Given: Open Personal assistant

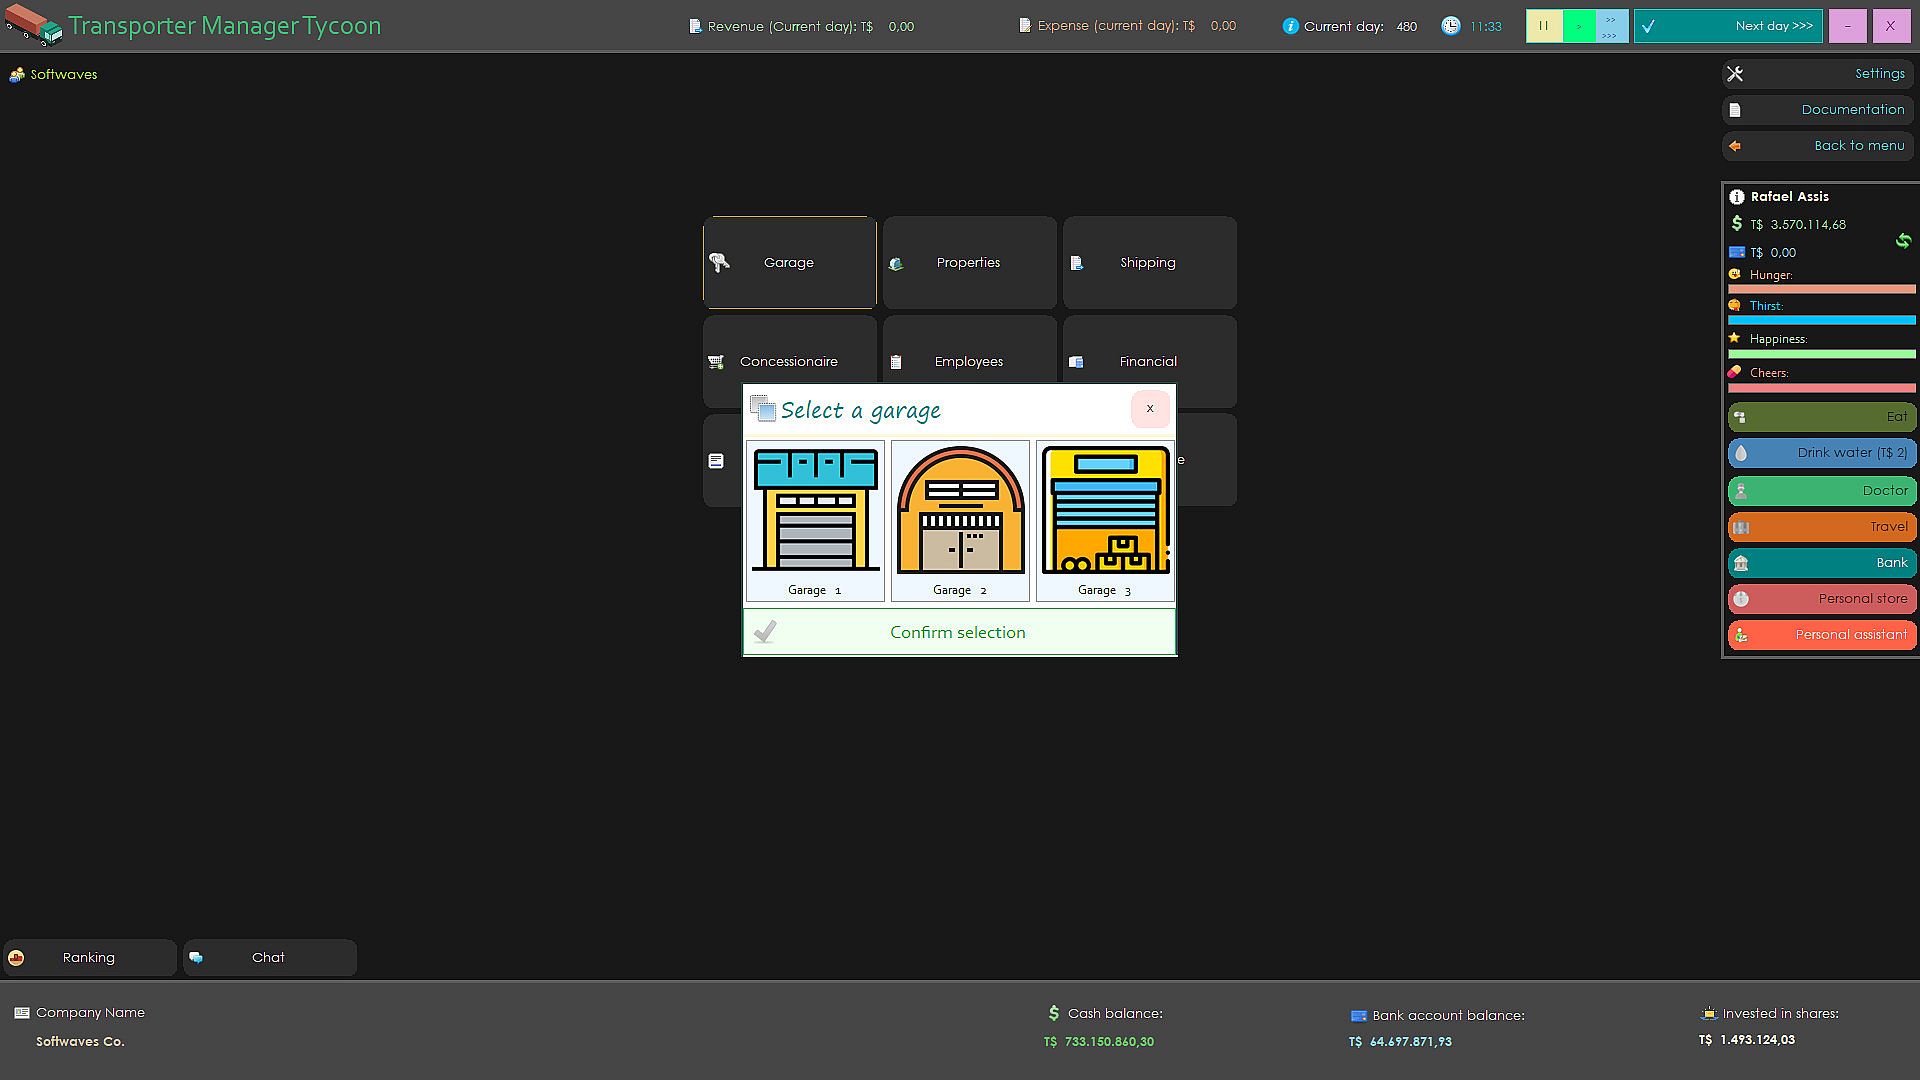Looking at the screenshot, I should pyautogui.click(x=1821, y=635).
